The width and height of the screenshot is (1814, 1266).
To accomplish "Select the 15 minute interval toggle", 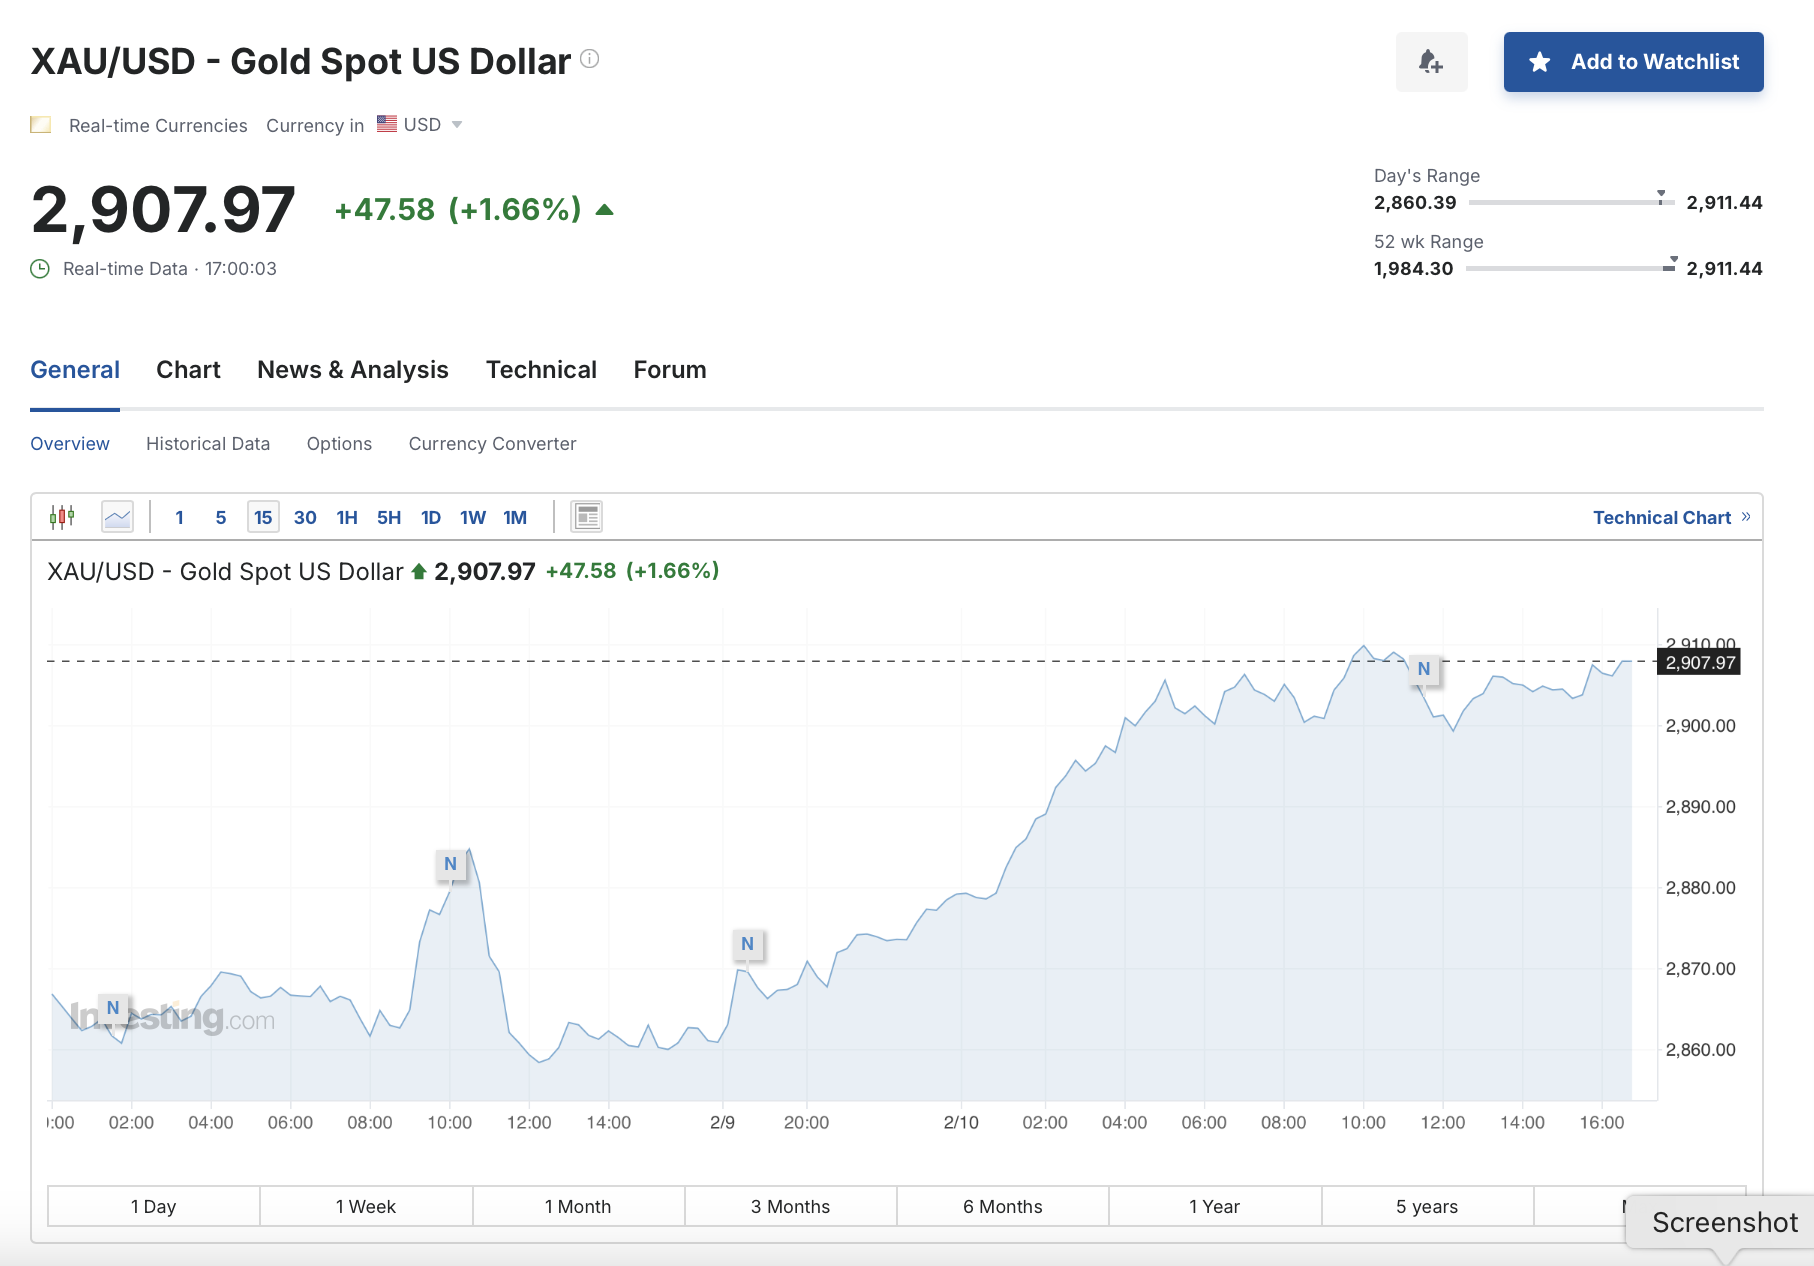I will 263,517.
